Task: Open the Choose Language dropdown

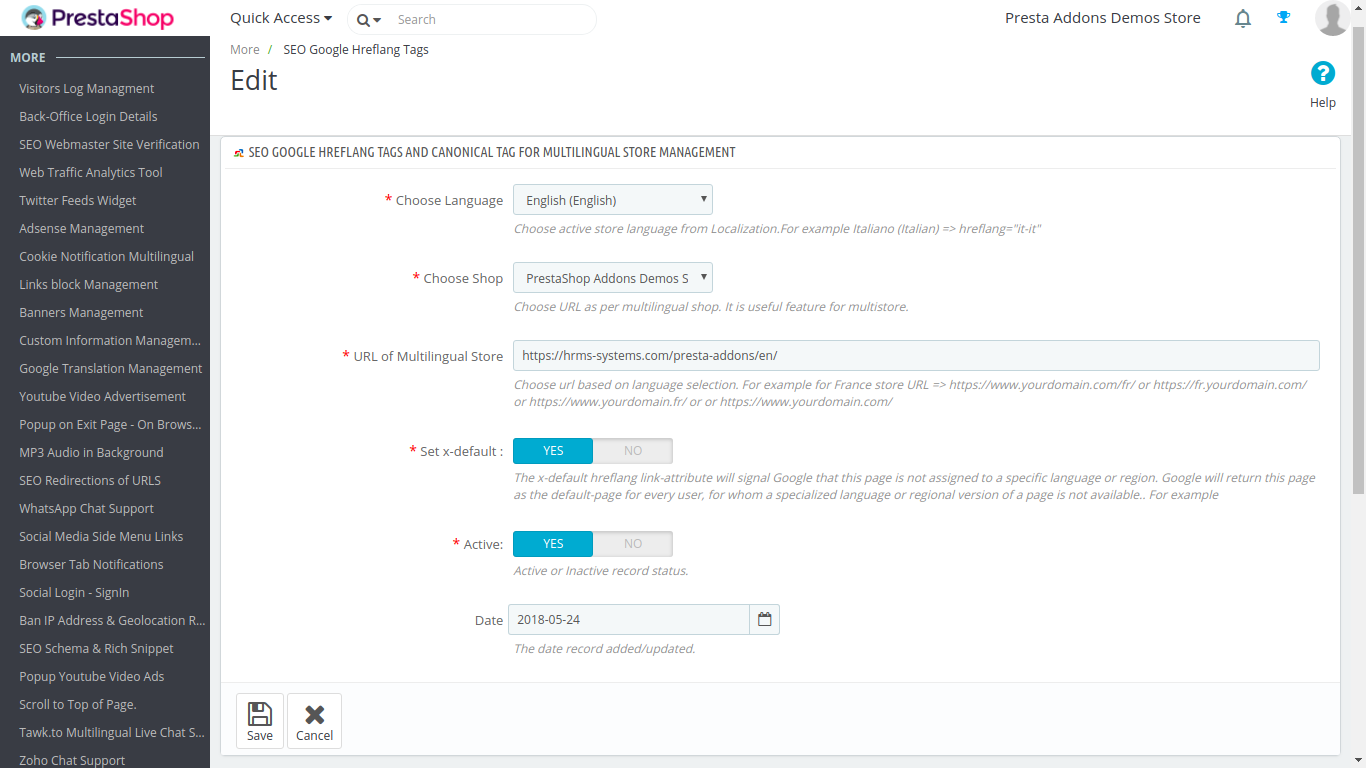Action: (x=613, y=200)
